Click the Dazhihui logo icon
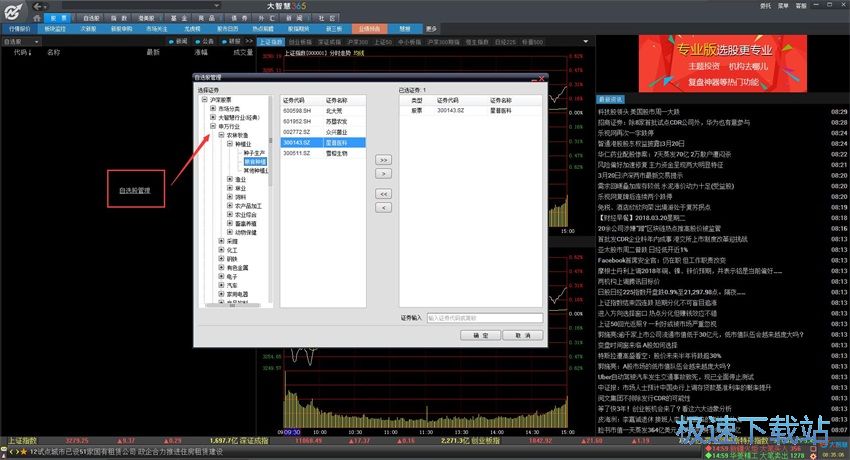Viewport: 850px width, 460px height. 14,11
